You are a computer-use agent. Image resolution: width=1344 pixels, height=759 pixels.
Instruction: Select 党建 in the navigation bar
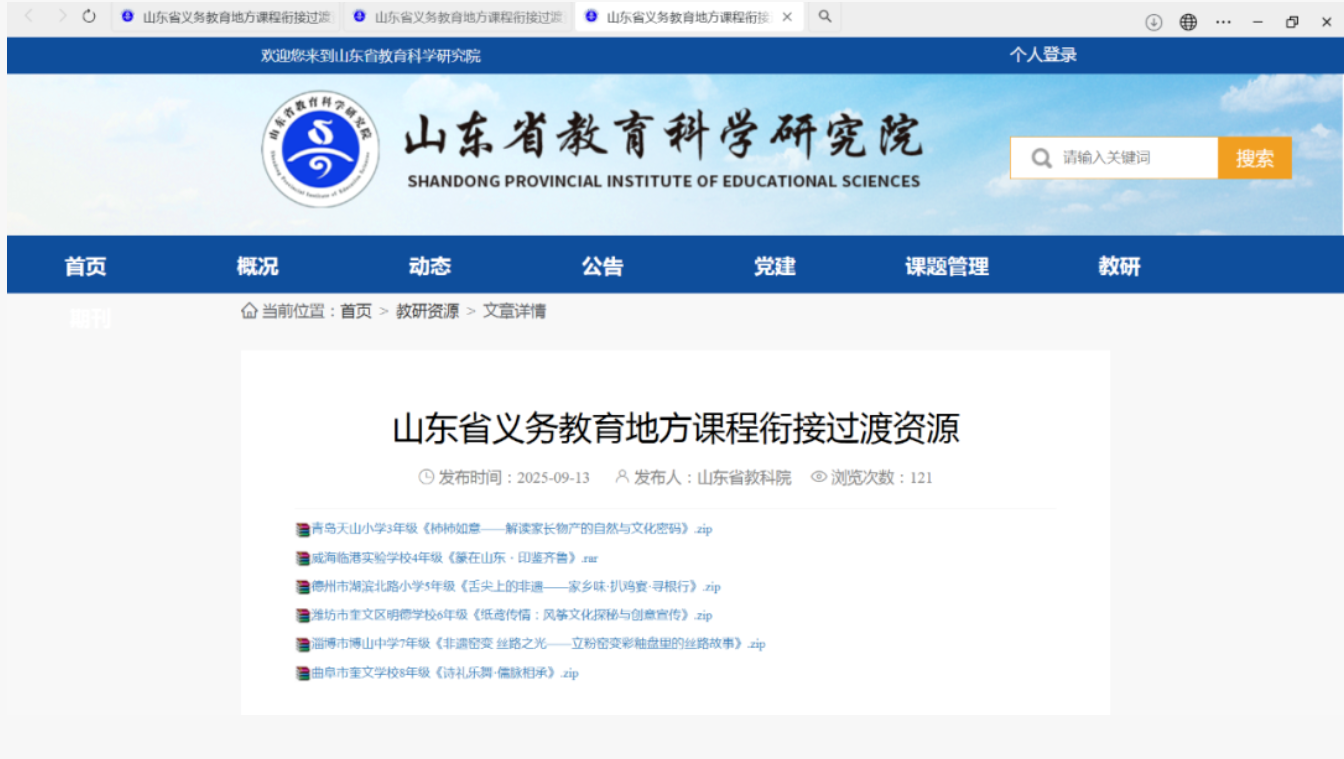[774, 266]
